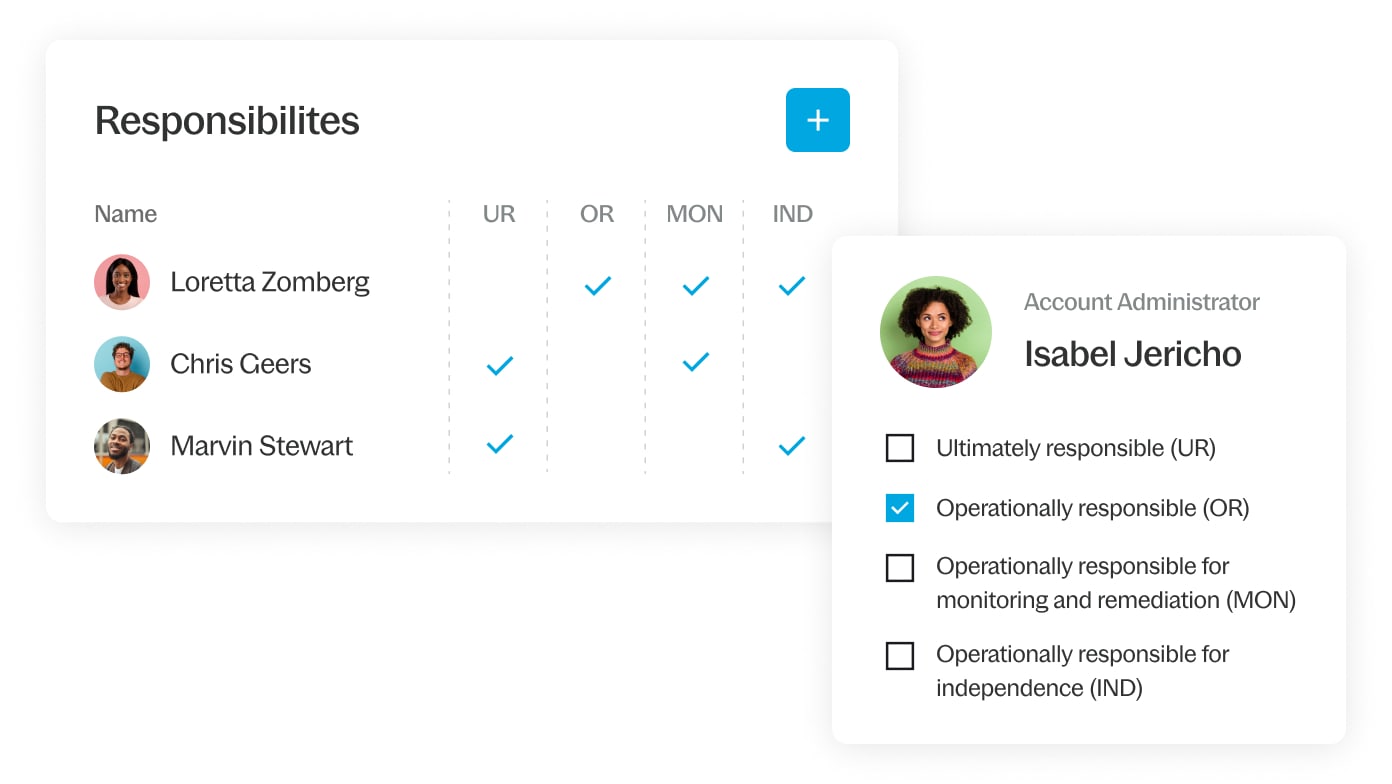The width and height of the screenshot is (1392, 784).
Task: Click the MON column header
Action: pos(695,214)
